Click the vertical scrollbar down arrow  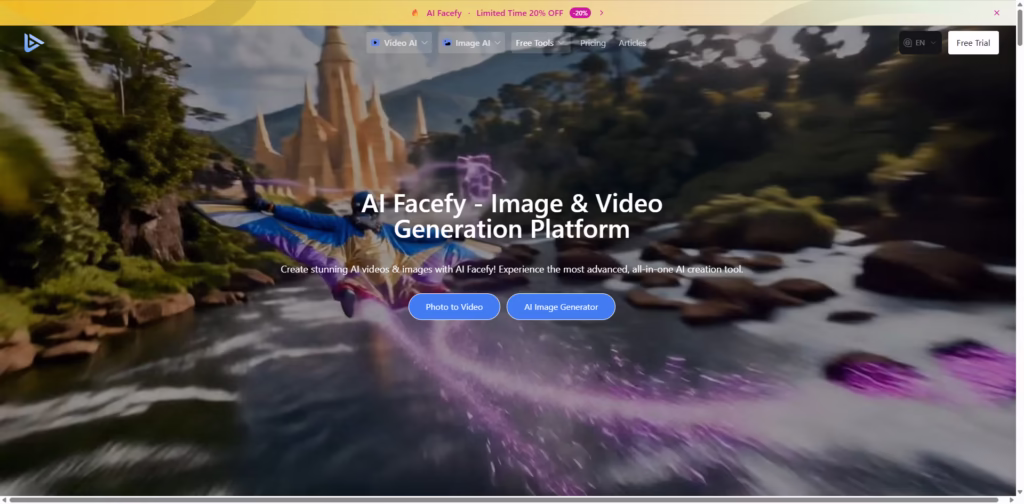click(x=1019, y=490)
